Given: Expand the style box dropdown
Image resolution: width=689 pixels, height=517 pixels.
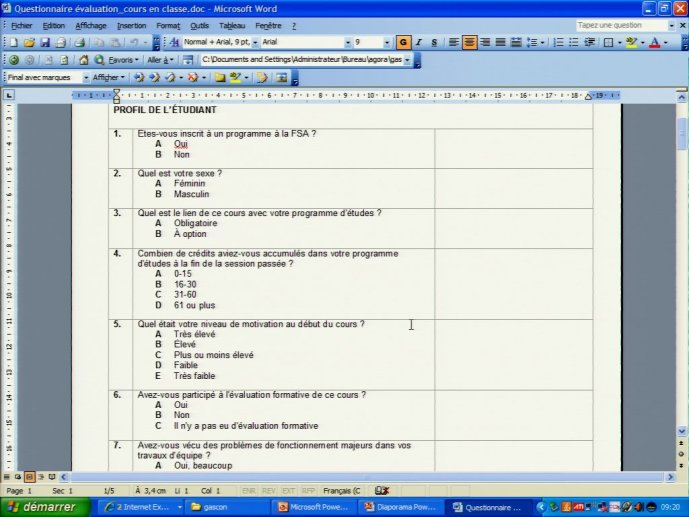Looking at the screenshot, I should click(x=255, y=43).
